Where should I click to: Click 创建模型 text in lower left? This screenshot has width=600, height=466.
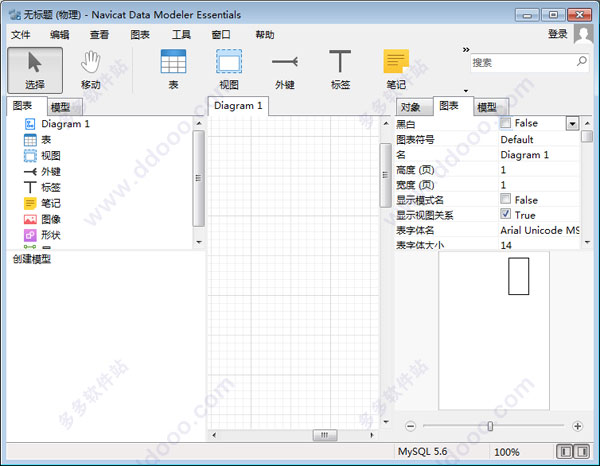(32, 259)
